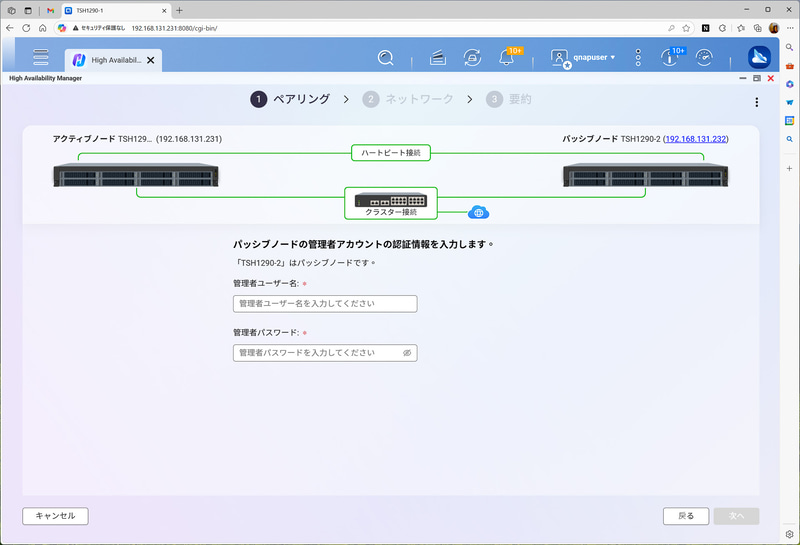Maximize the High Availability Manager window

click(757, 78)
